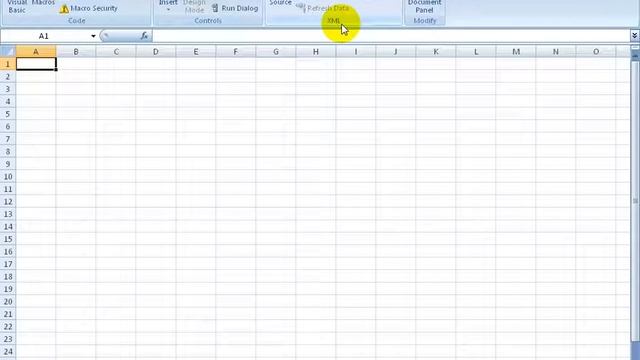Select column H header
This screenshot has height=360, width=640.
tap(316, 51)
